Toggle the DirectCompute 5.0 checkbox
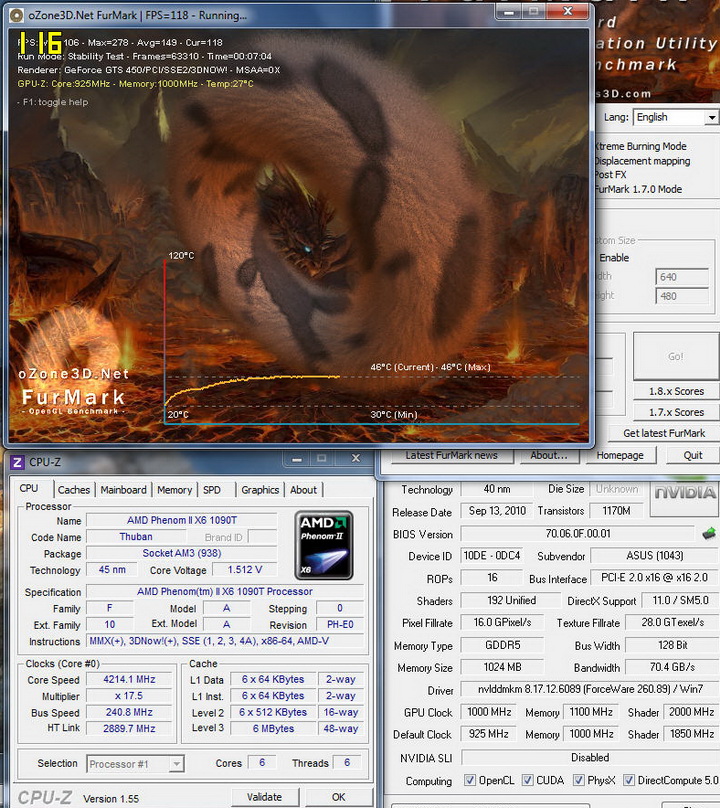The height and width of the screenshot is (808, 720). (x=629, y=780)
